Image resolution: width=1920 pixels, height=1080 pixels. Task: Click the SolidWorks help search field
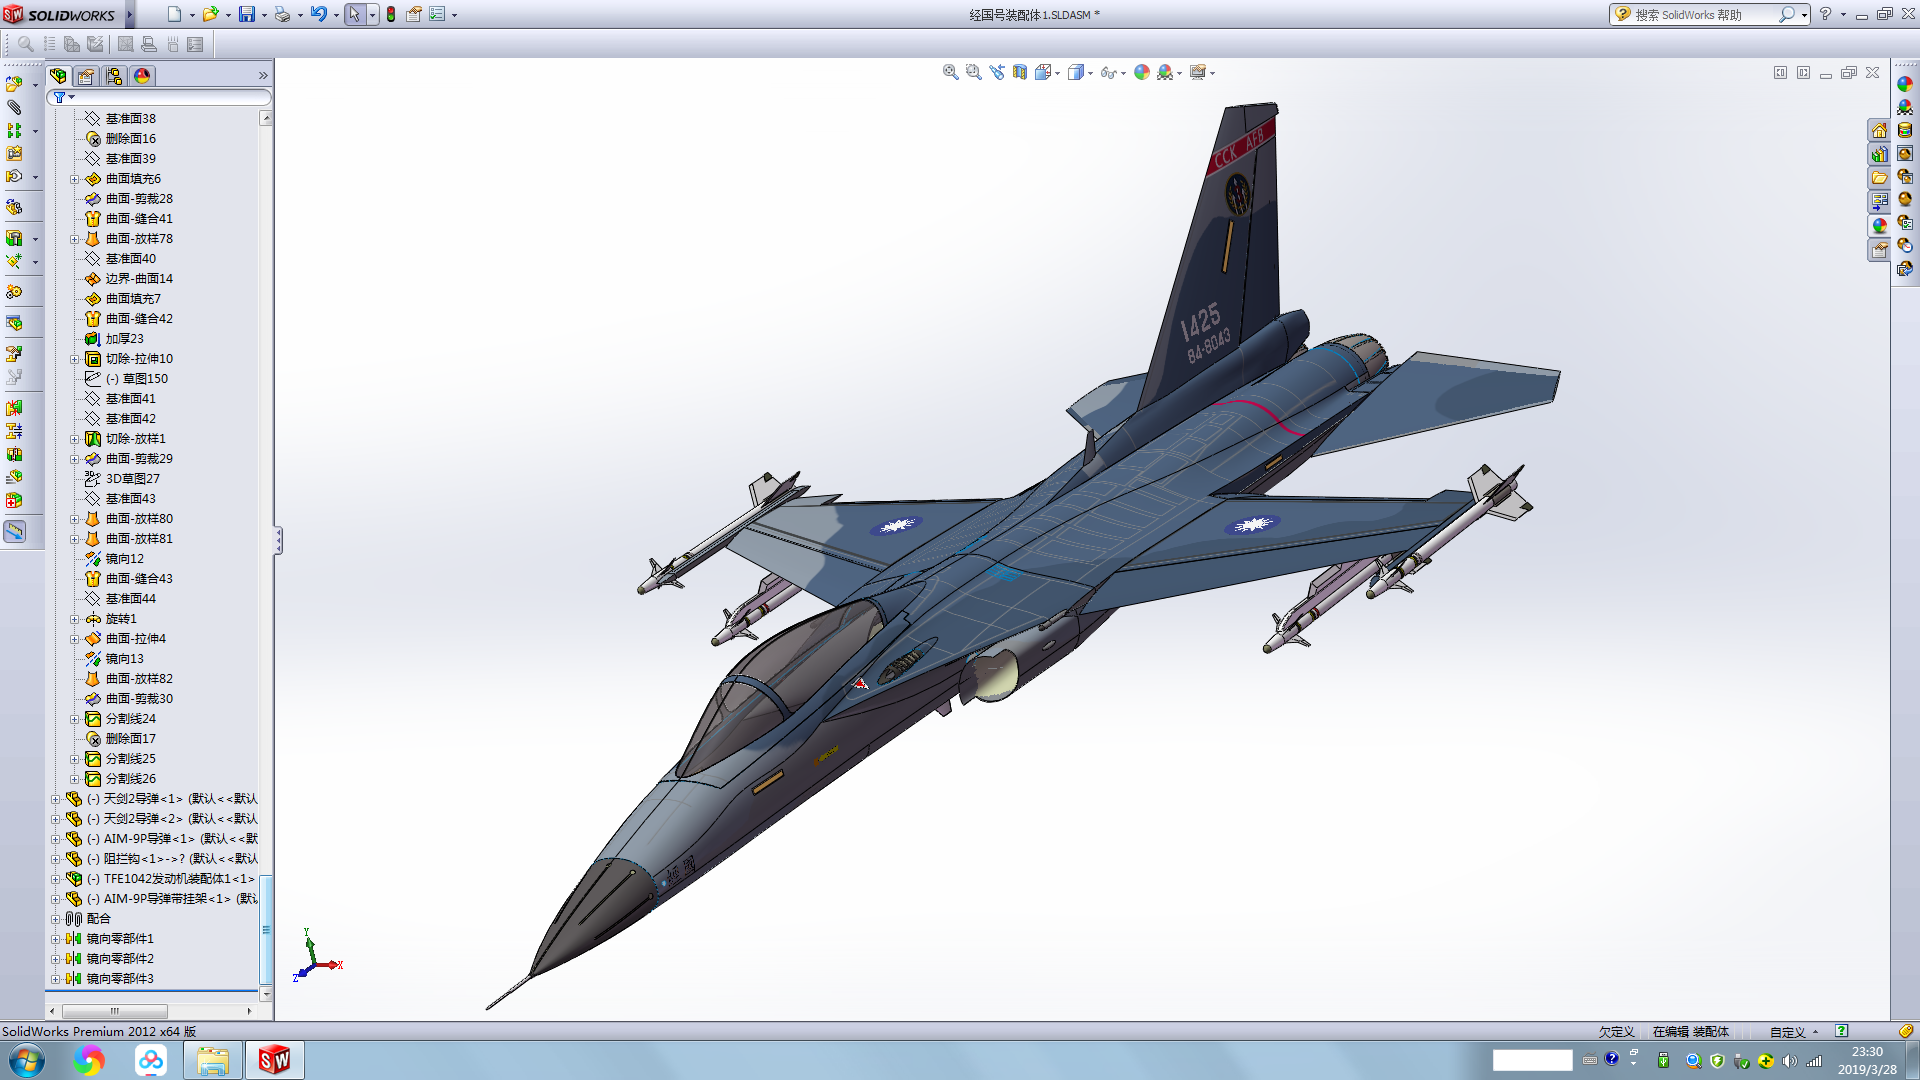[1702, 15]
